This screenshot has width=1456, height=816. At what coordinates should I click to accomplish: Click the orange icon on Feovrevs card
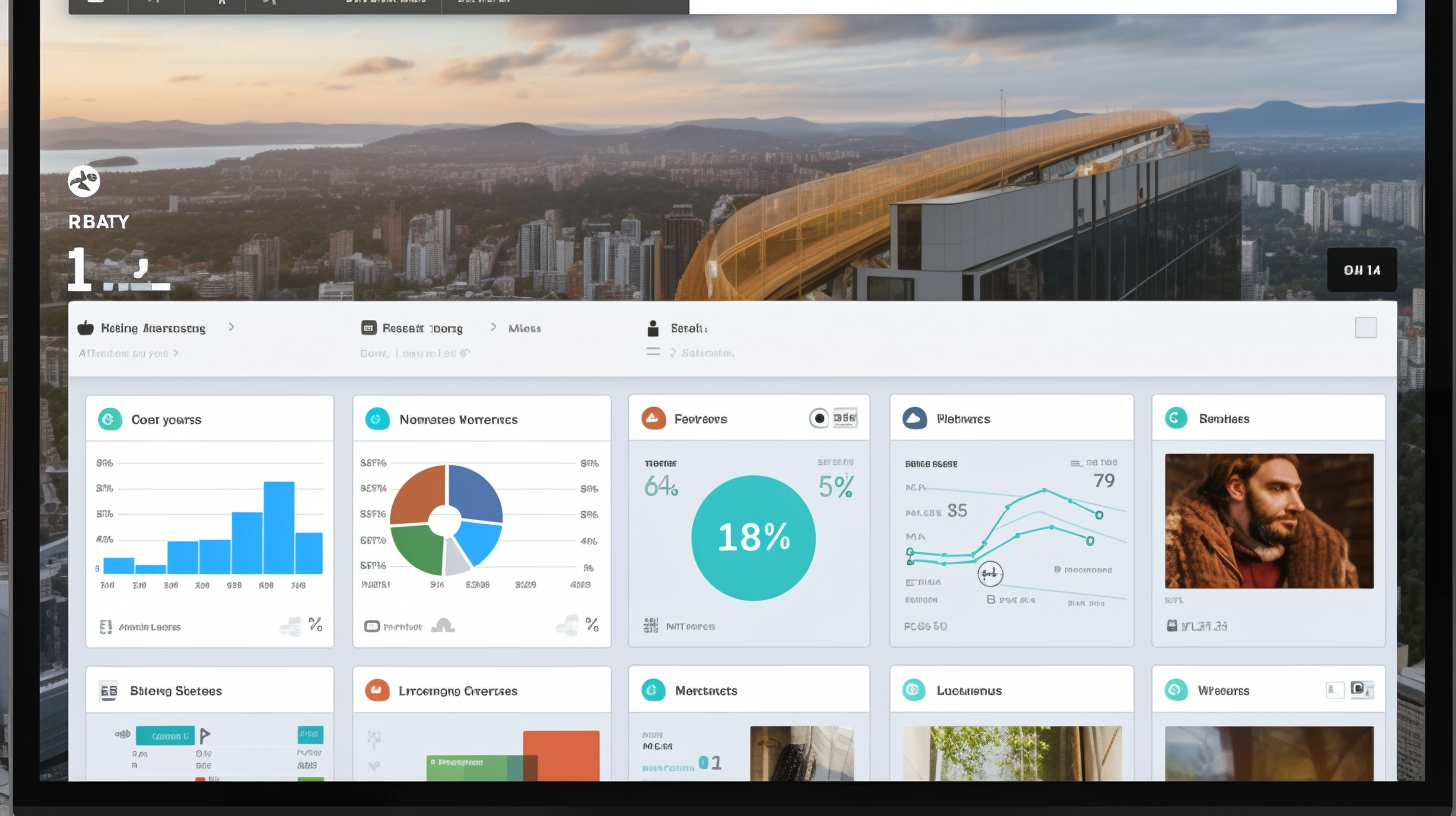click(653, 419)
